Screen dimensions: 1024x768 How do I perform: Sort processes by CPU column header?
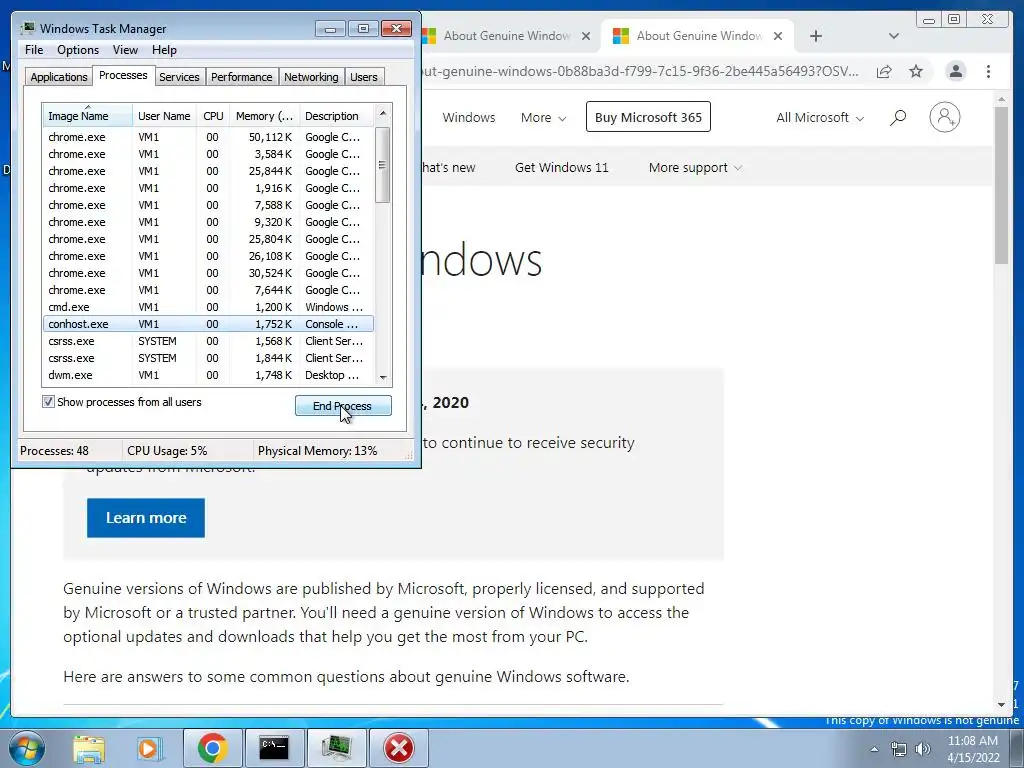click(213, 116)
